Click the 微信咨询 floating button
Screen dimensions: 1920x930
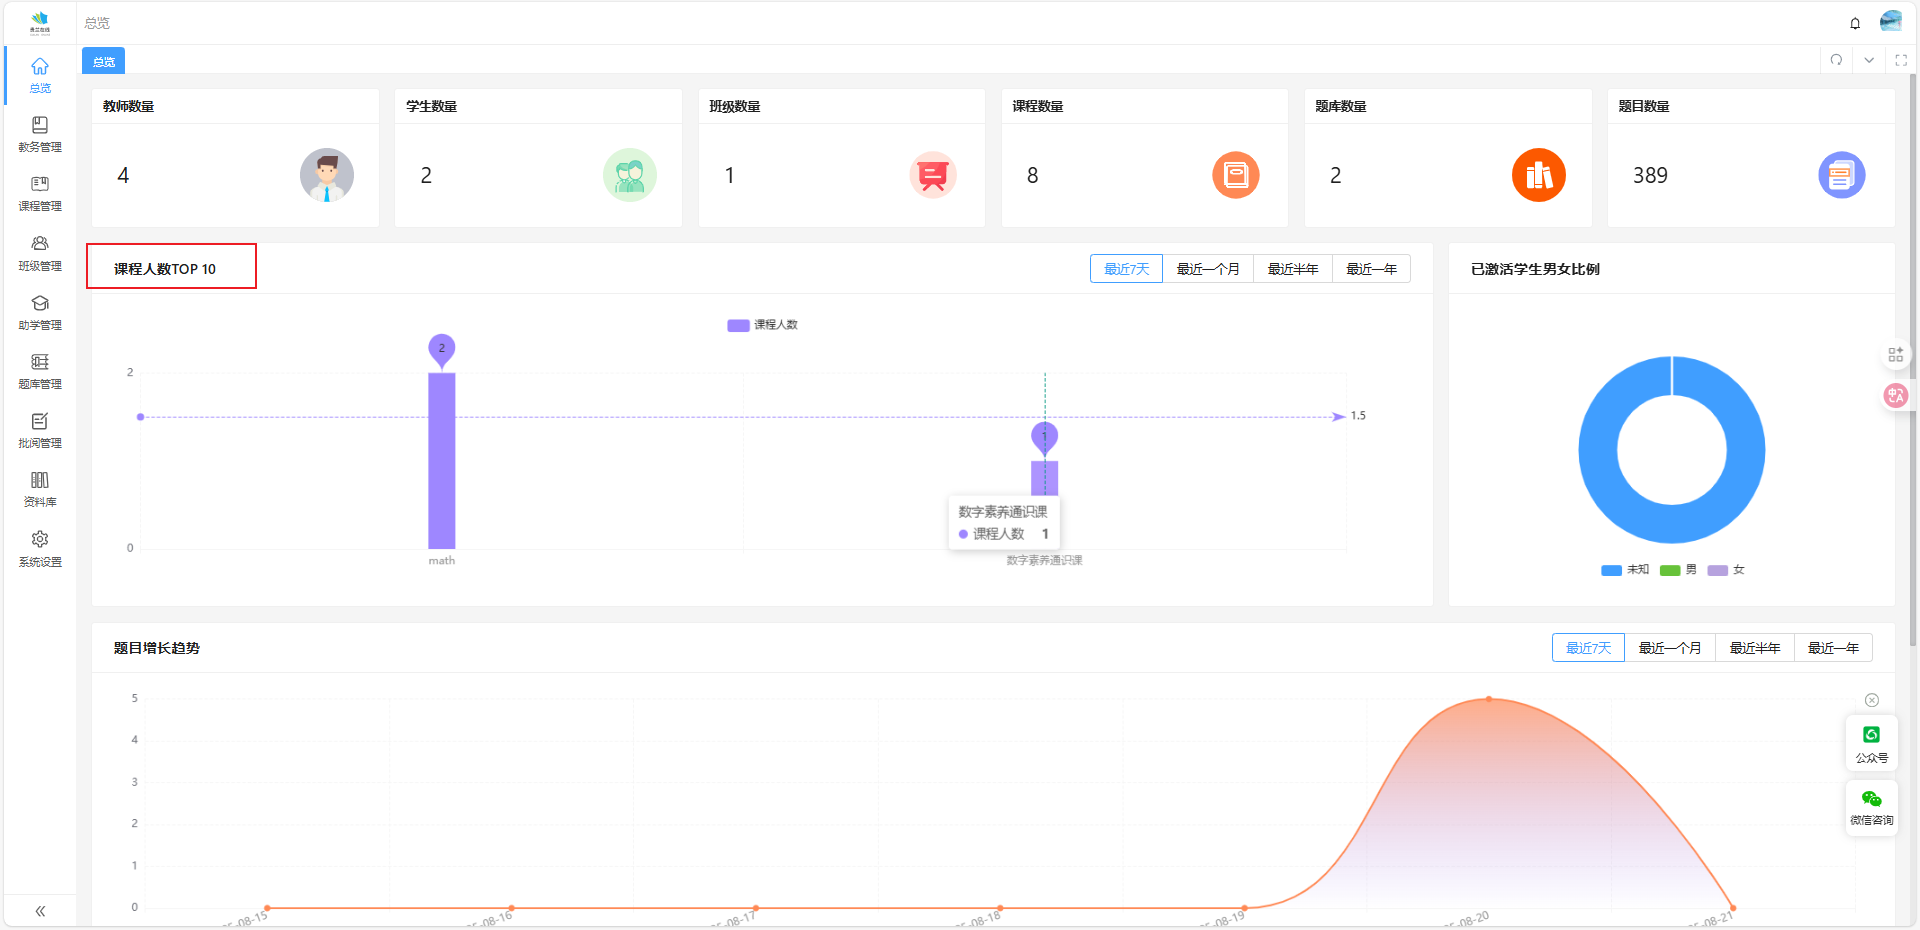(1871, 807)
